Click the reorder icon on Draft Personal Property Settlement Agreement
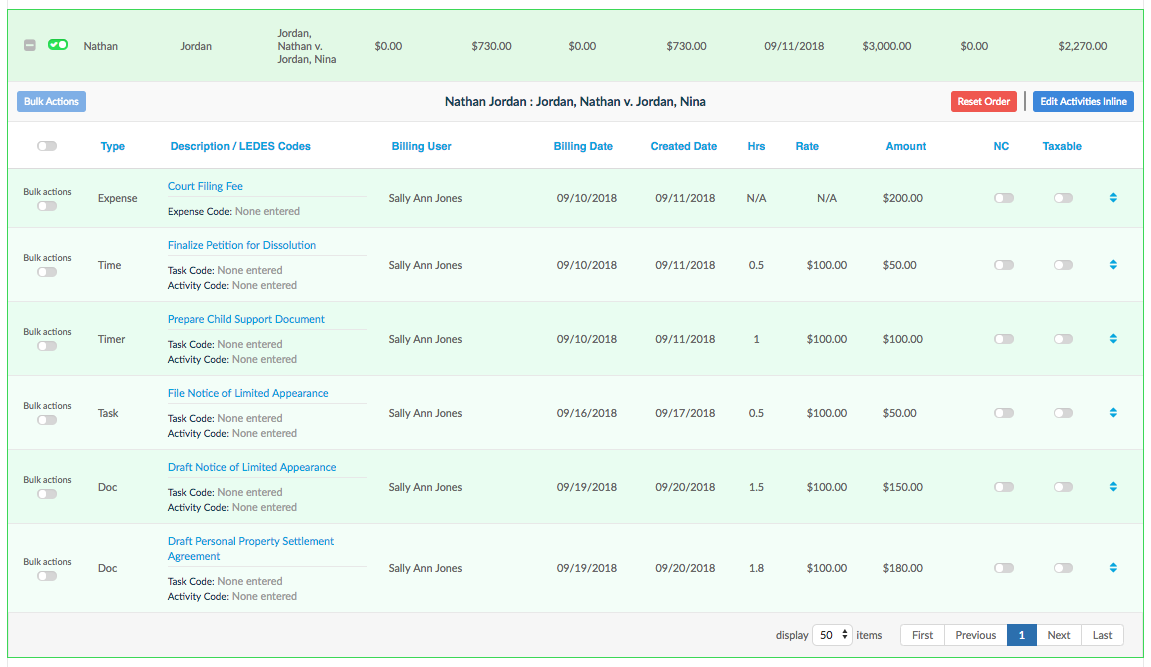The height and width of the screenshot is (667, 1151). [x=1113, y=568]
